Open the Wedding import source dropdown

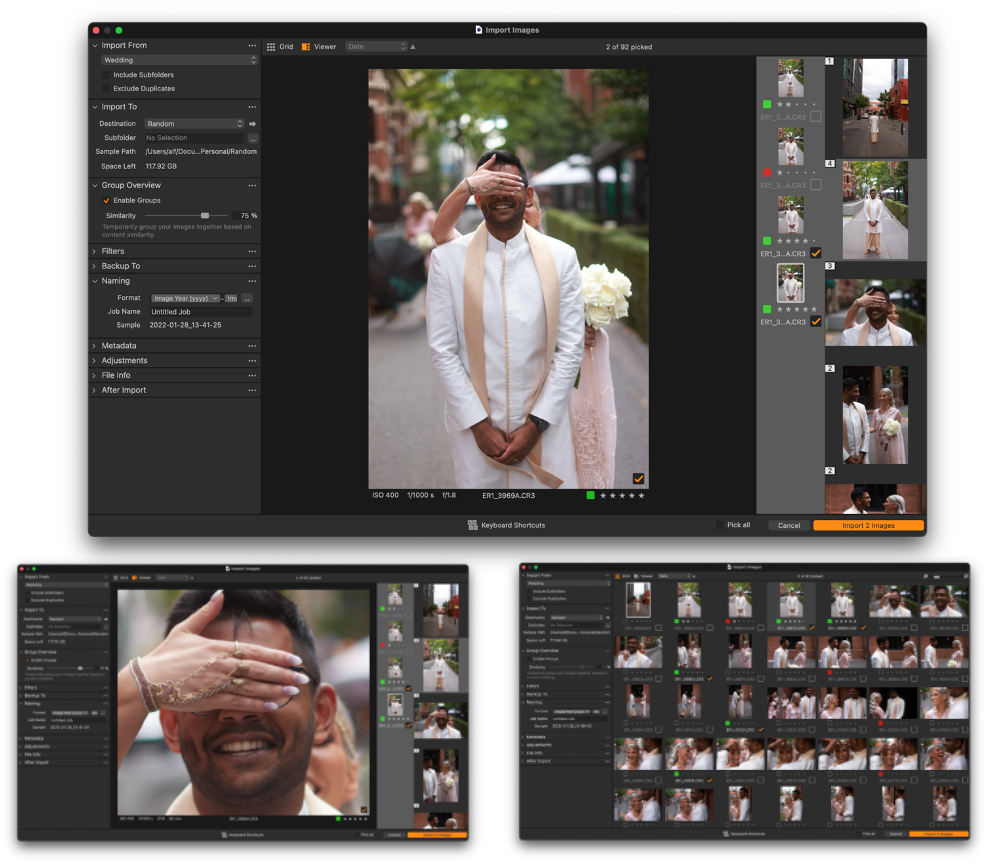click(x=179, y=60)
